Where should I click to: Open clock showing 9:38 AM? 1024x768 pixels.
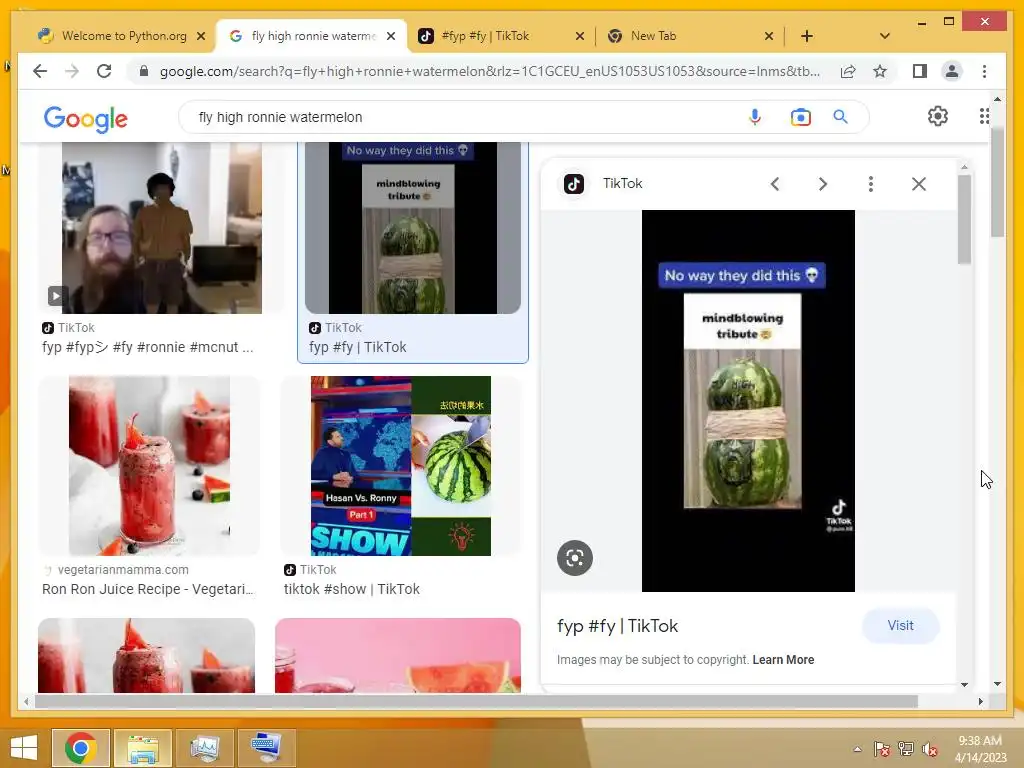[980, 748]
